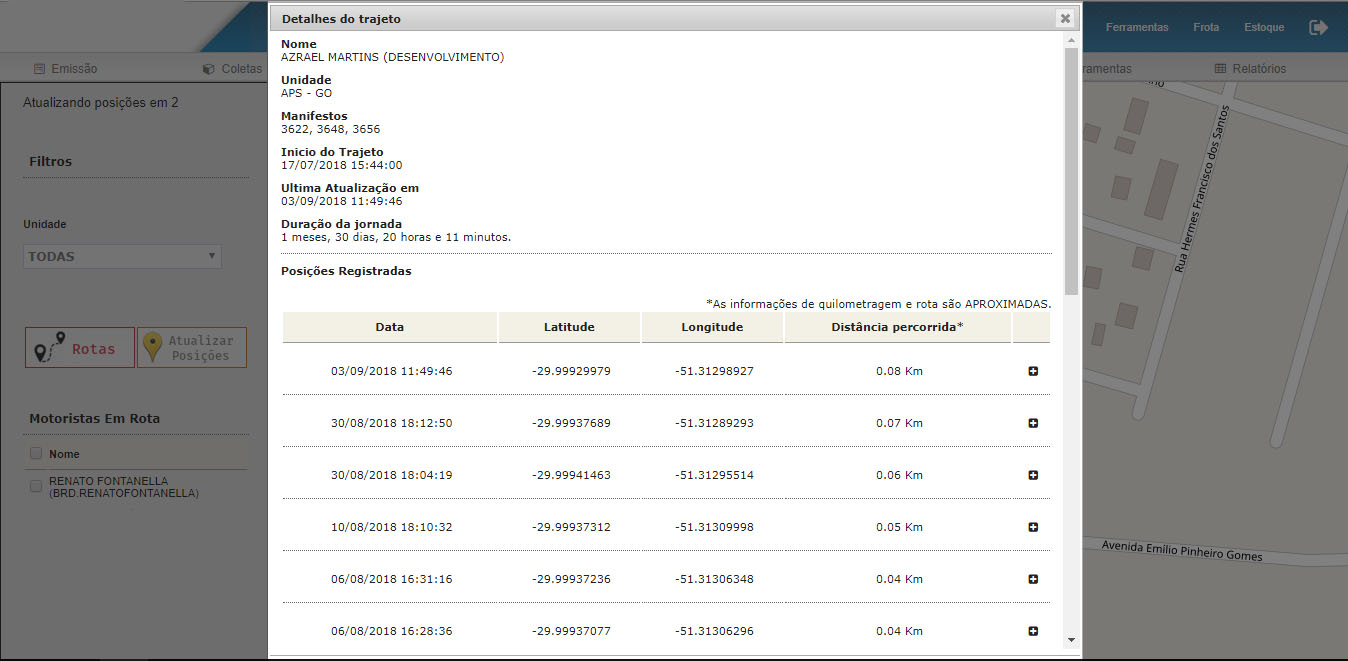The width and height of the screenshot is (1348, 661).
Task: Switch to the Emissão tab
Action: (x=66, y=69)
